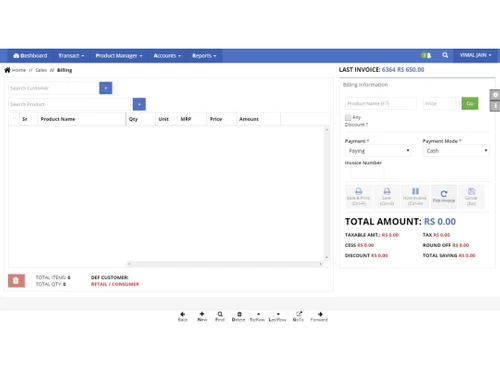Focus the Price field in Billing Information
This screenshot has height=375, width=500.
pyautogui.click(x=439, y=103)
